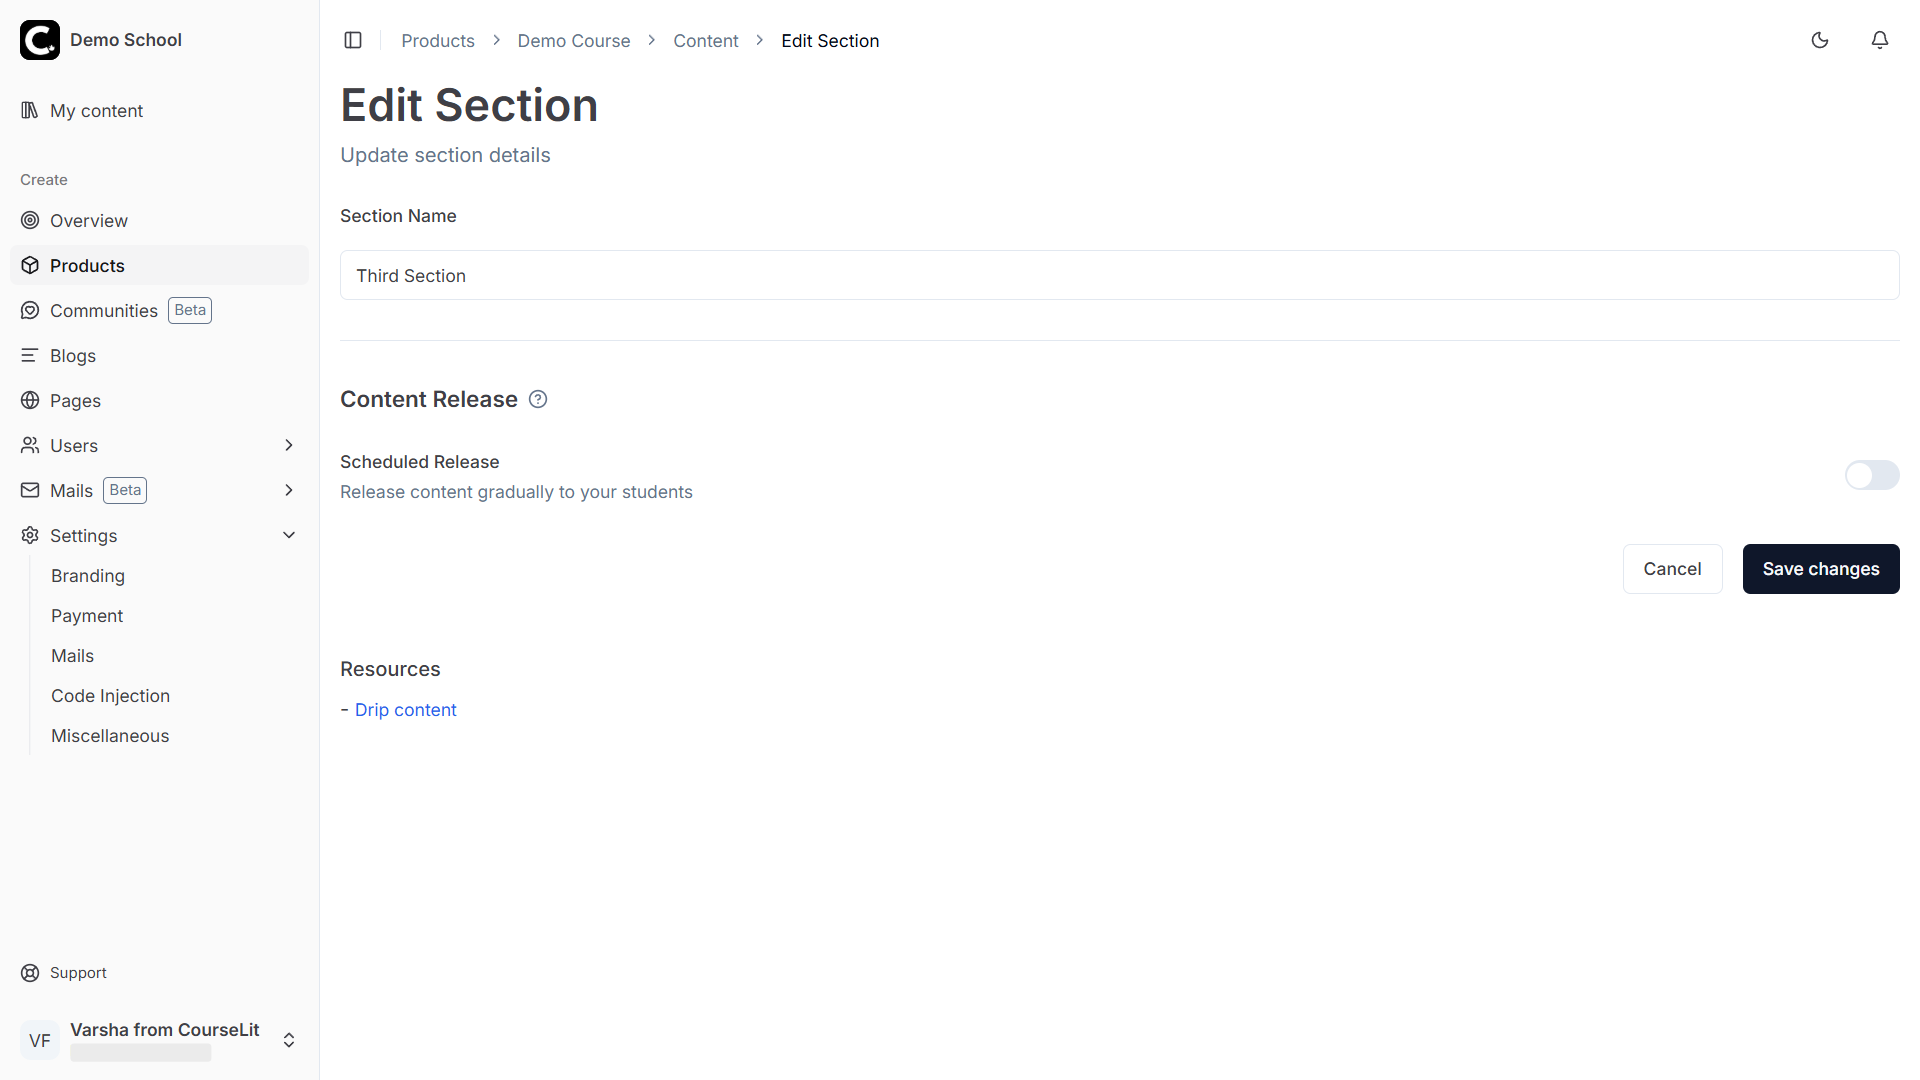Click the Support help icon

(29, 972)
